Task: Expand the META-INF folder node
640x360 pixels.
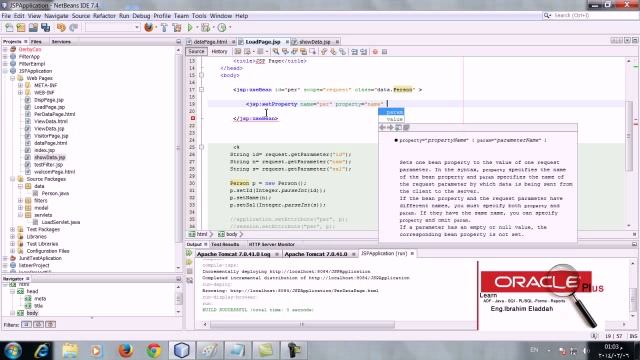Action: [20, 85]
